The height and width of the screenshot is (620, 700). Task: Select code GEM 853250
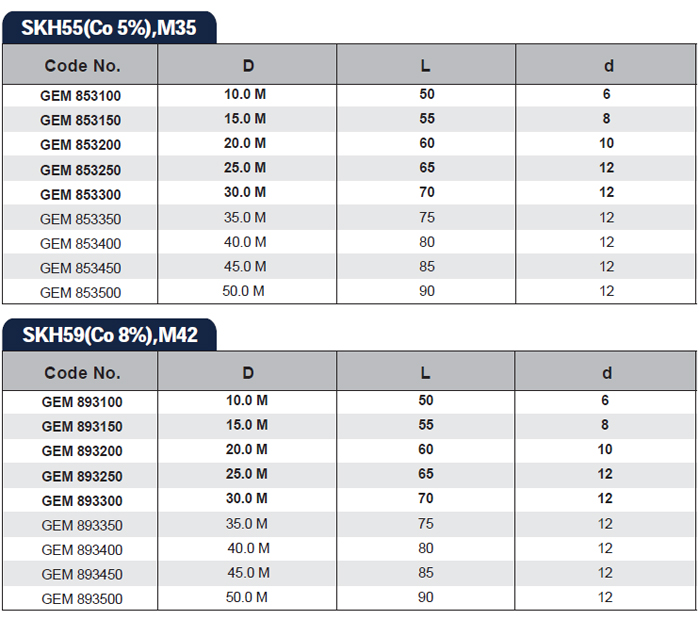[82, 170]
